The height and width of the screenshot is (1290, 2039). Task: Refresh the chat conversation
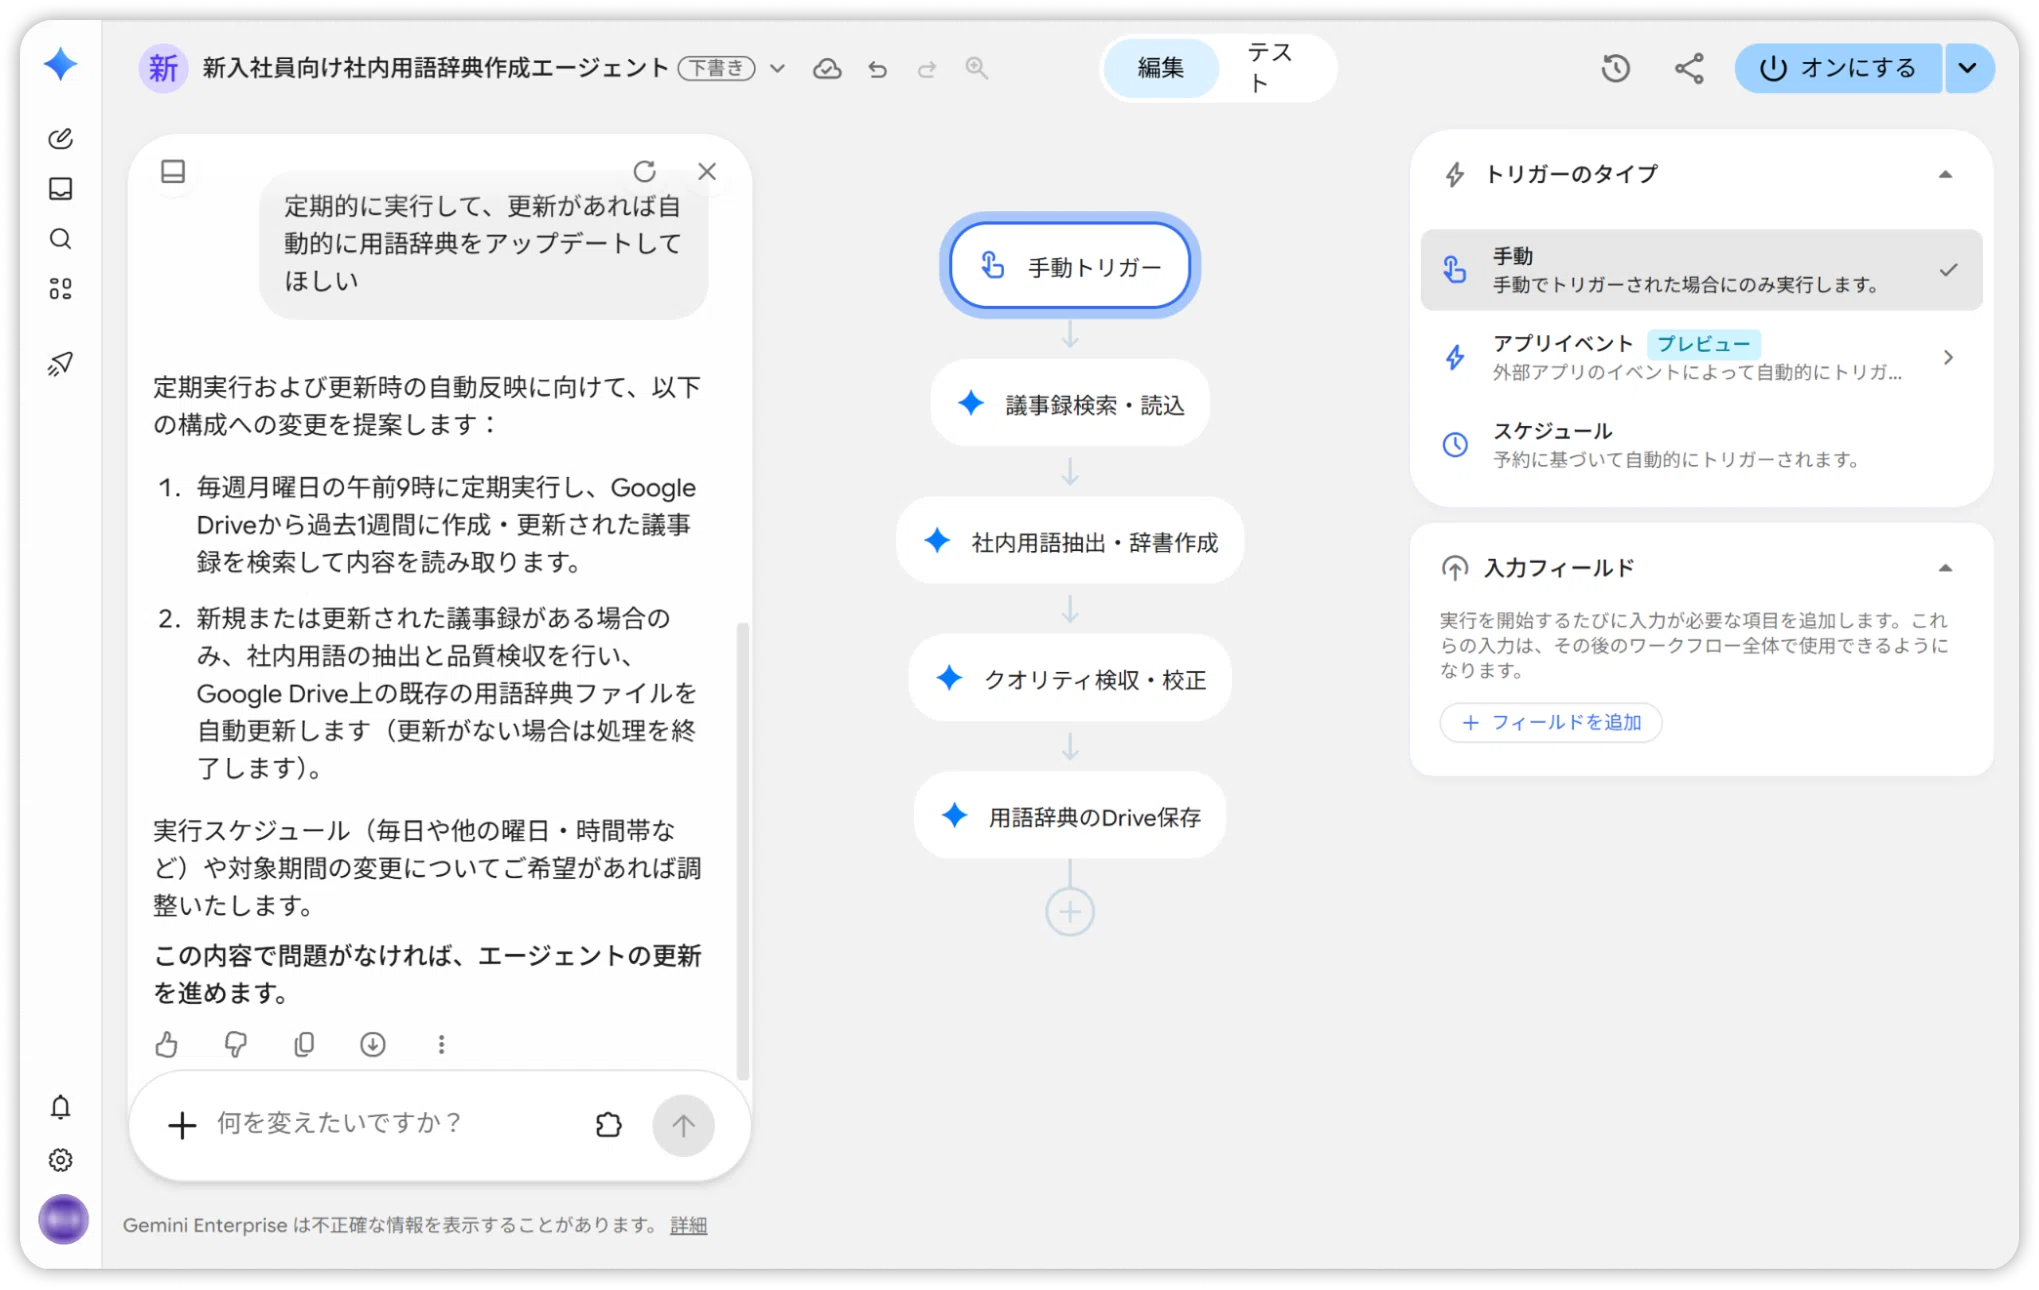[644, 171]
